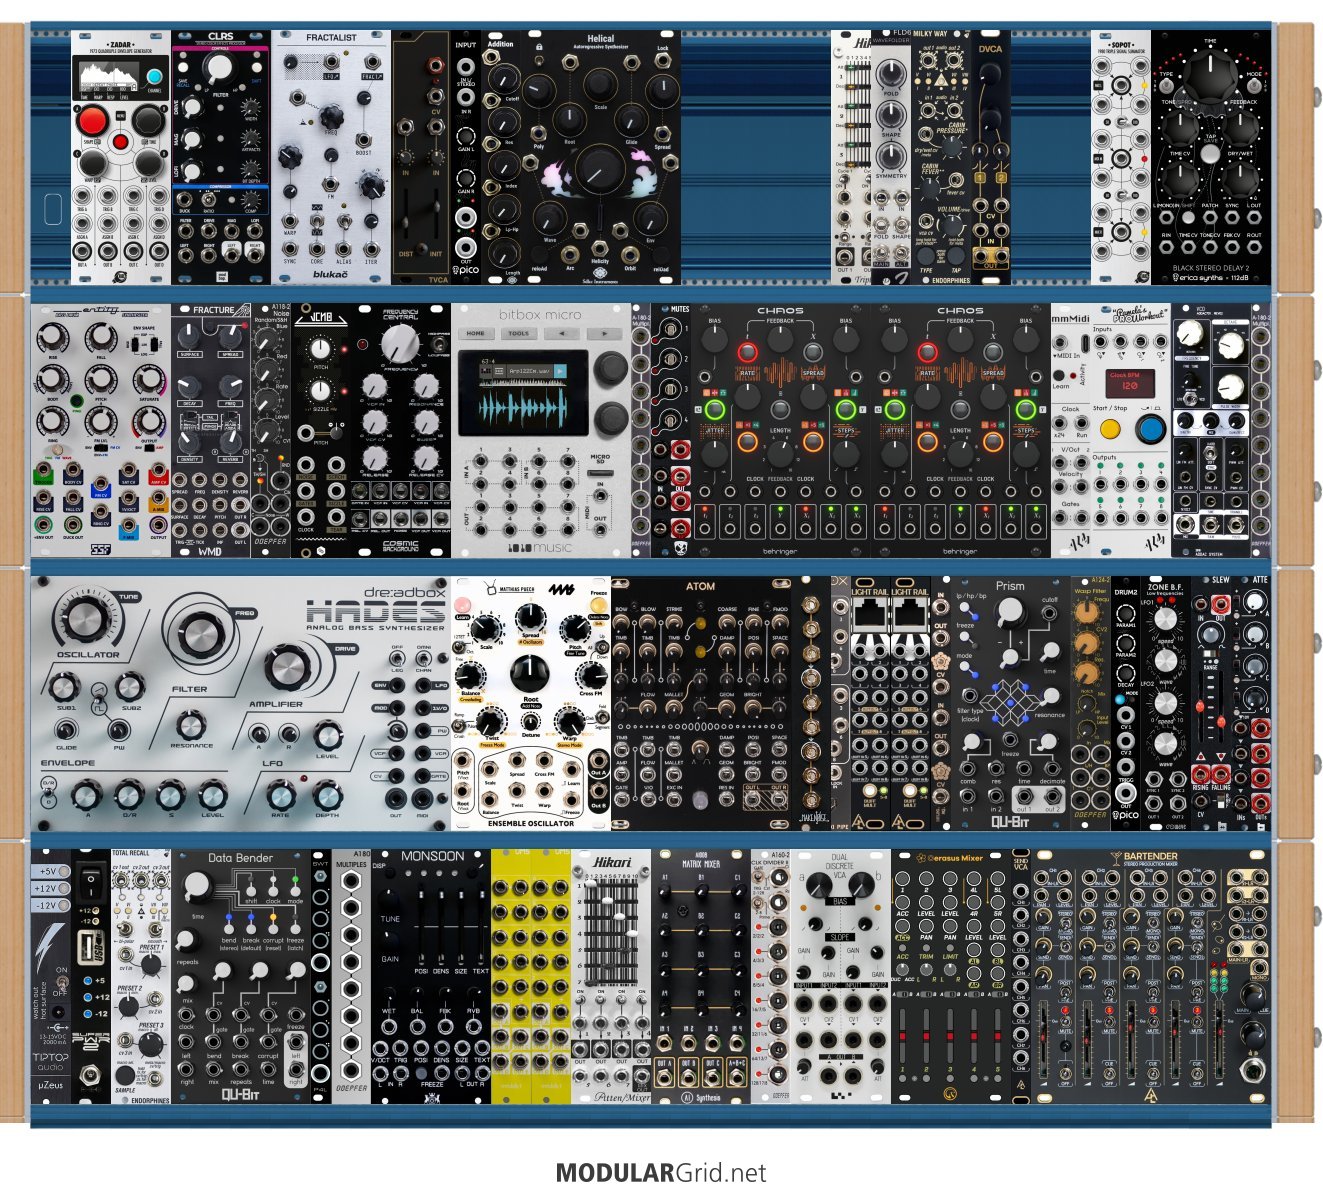Click the Reverb knob on Fracture
1323x1194 pixels.
[x=231, y=442]
